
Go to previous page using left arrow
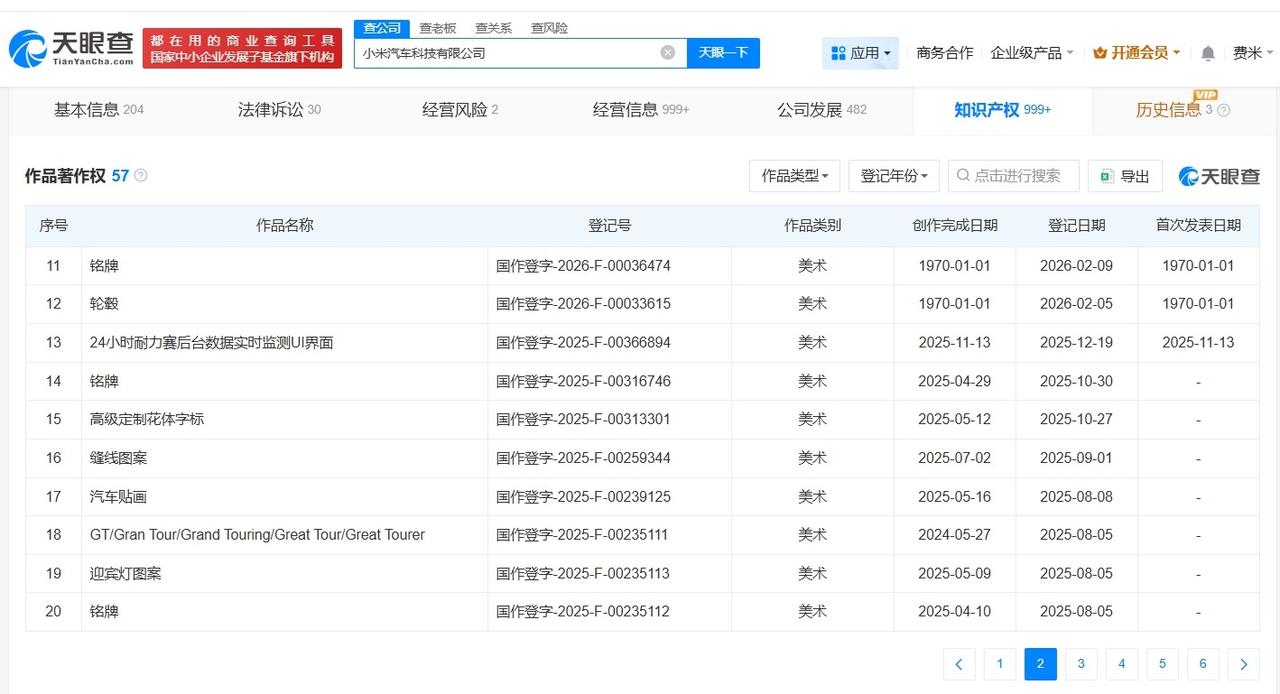[x=959, y=664]
